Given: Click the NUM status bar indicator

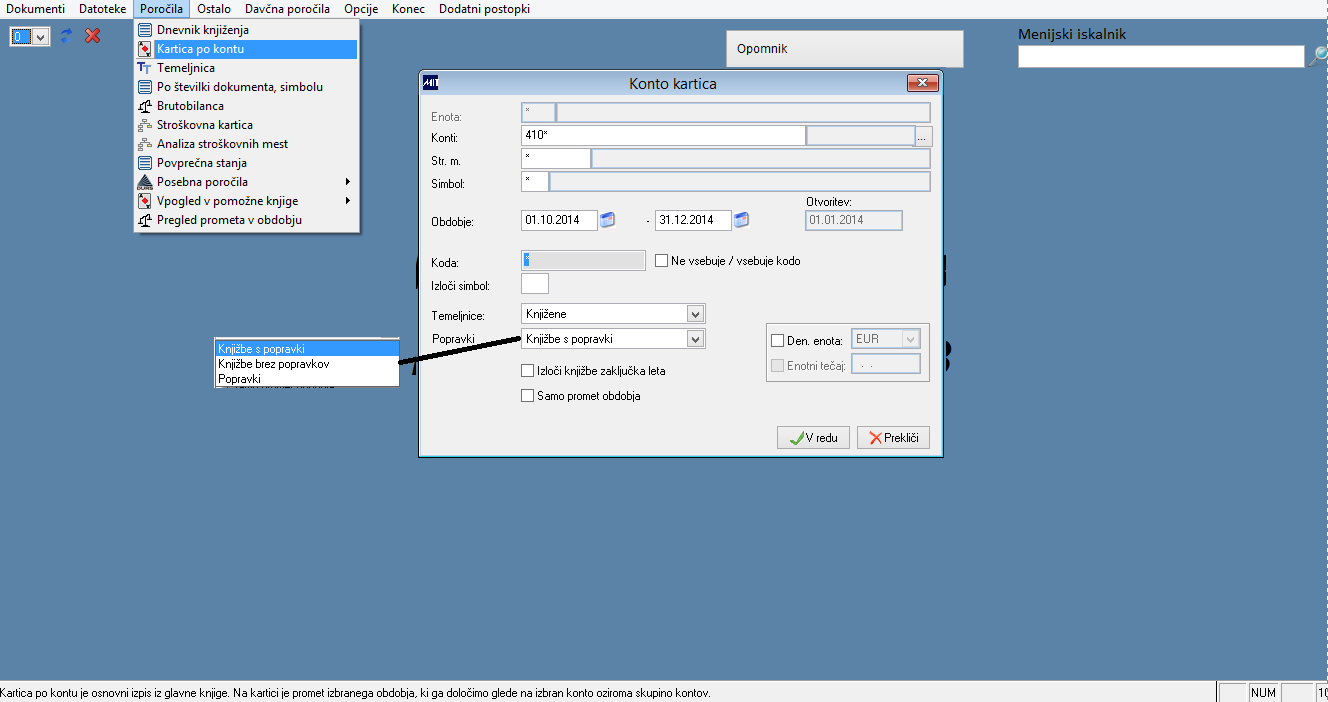Looking at the screenshot, I should [x=1263, y=692].
